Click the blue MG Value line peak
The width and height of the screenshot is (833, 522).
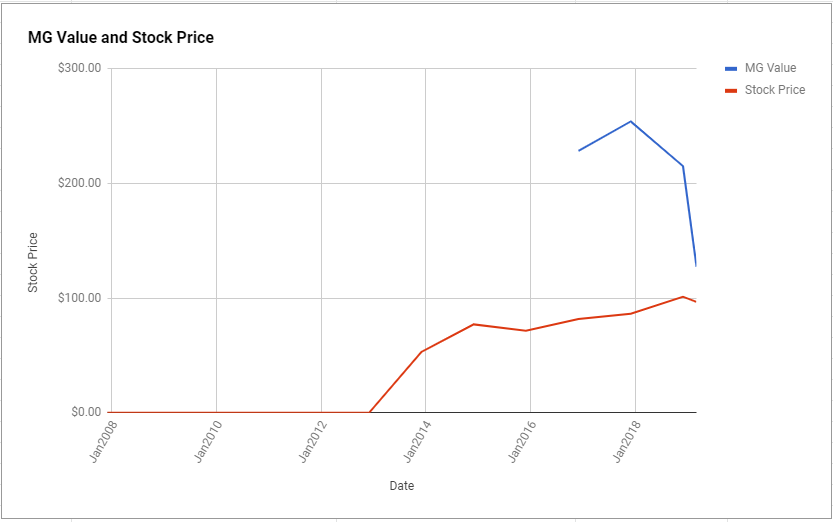[x=631, y=122]
